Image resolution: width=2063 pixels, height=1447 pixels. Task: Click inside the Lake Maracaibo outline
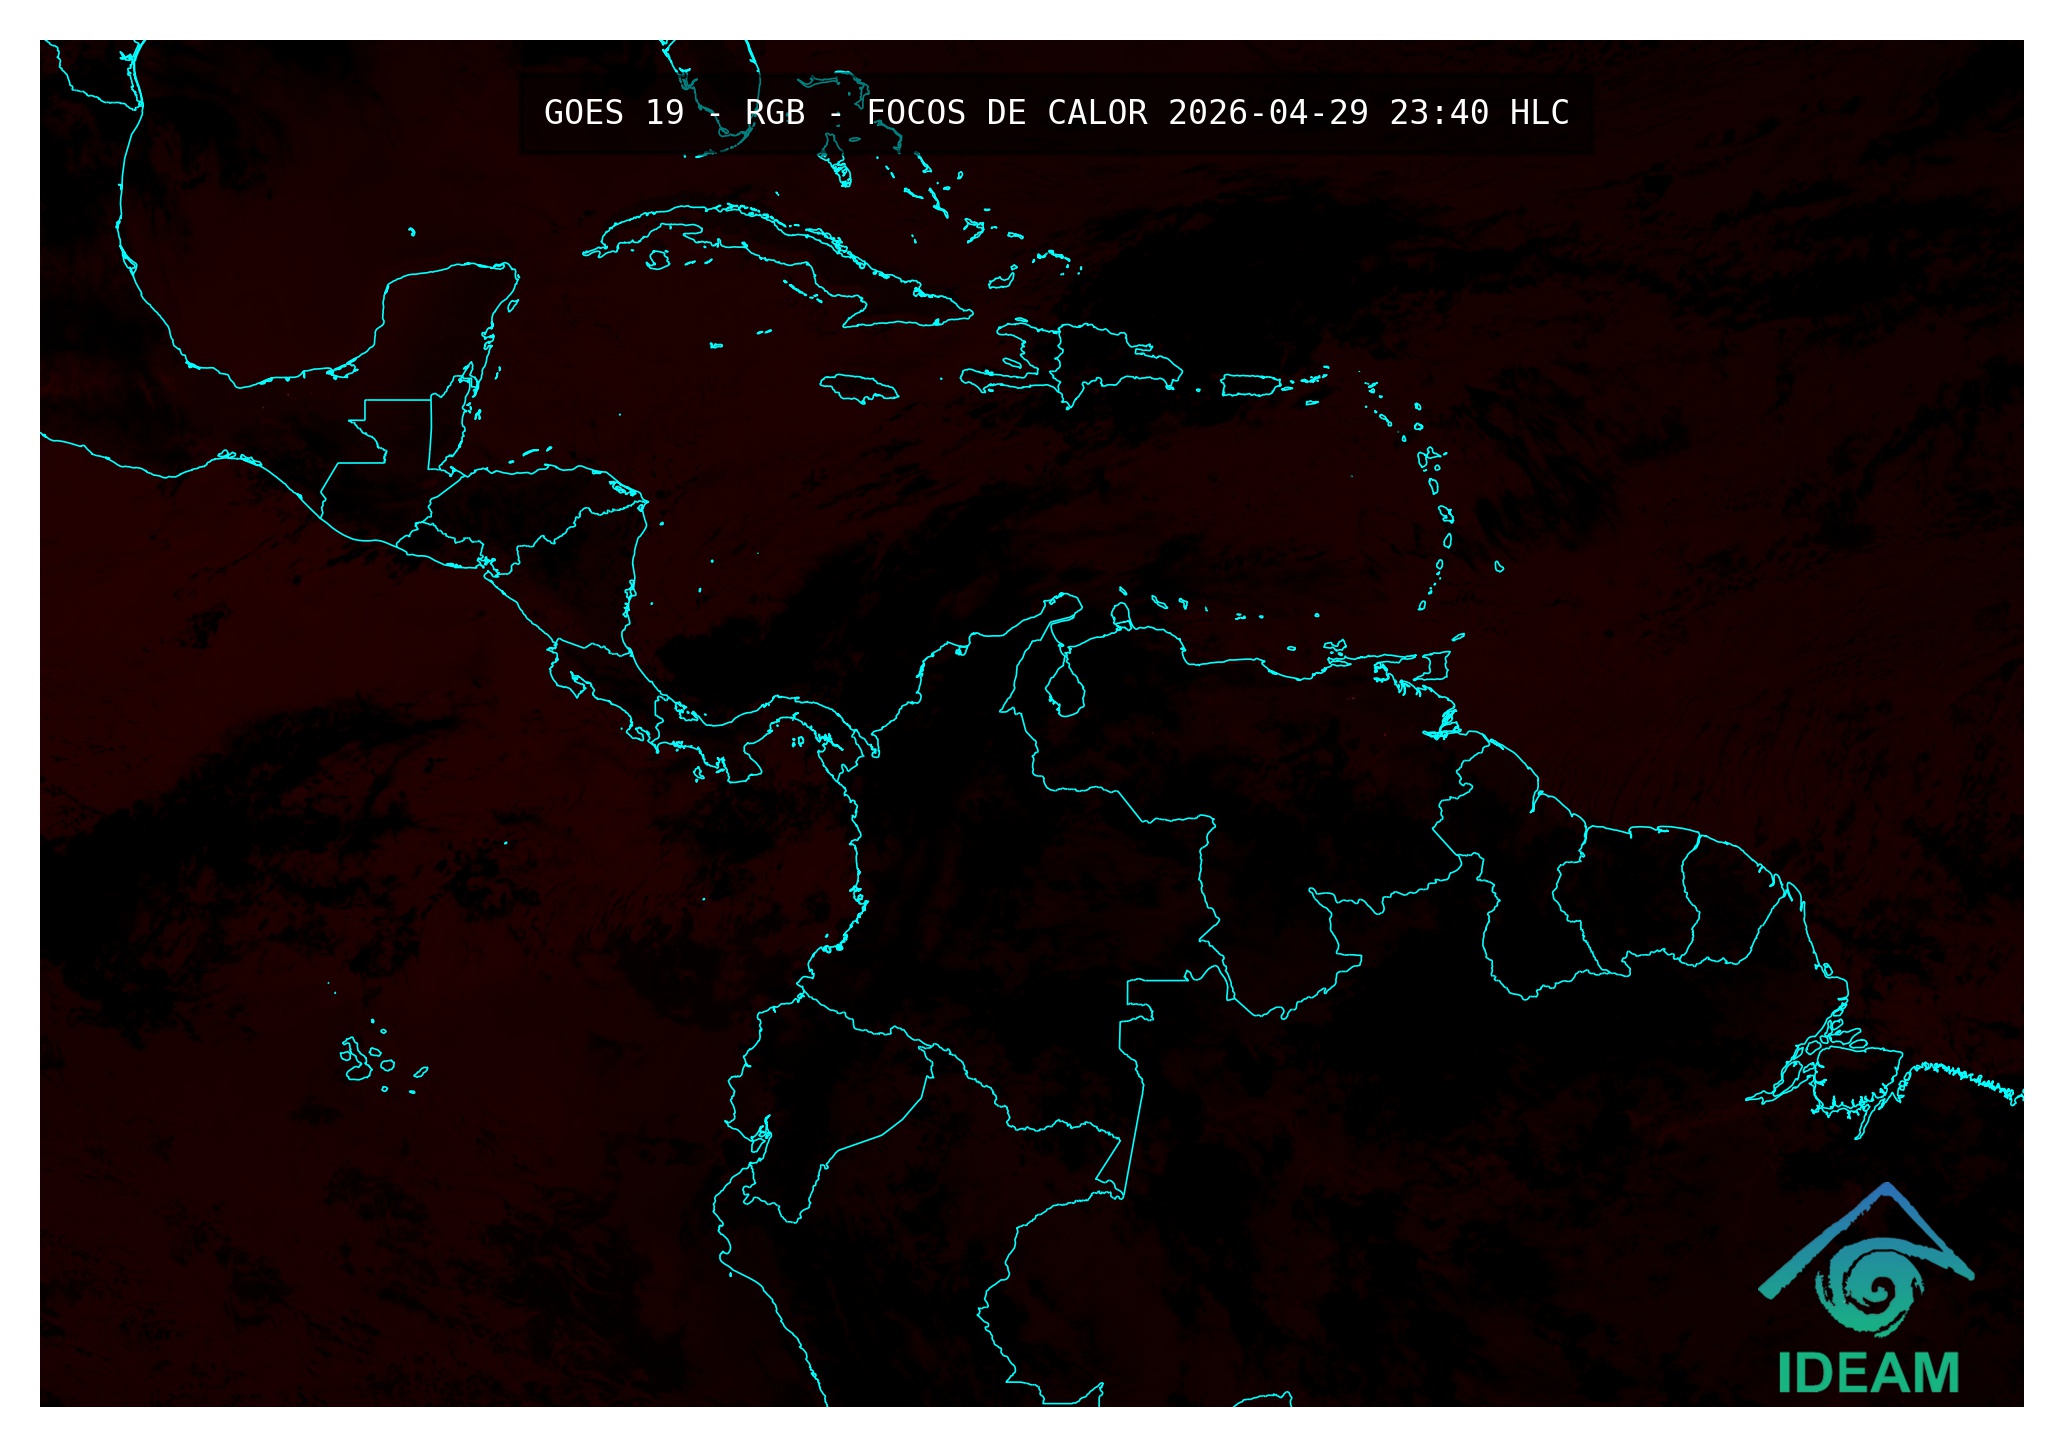click(x=1065, y=693)
